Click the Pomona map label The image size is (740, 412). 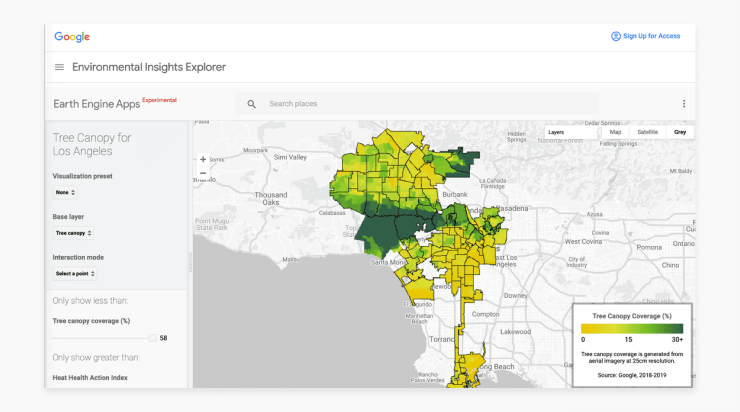click(649, 247)
